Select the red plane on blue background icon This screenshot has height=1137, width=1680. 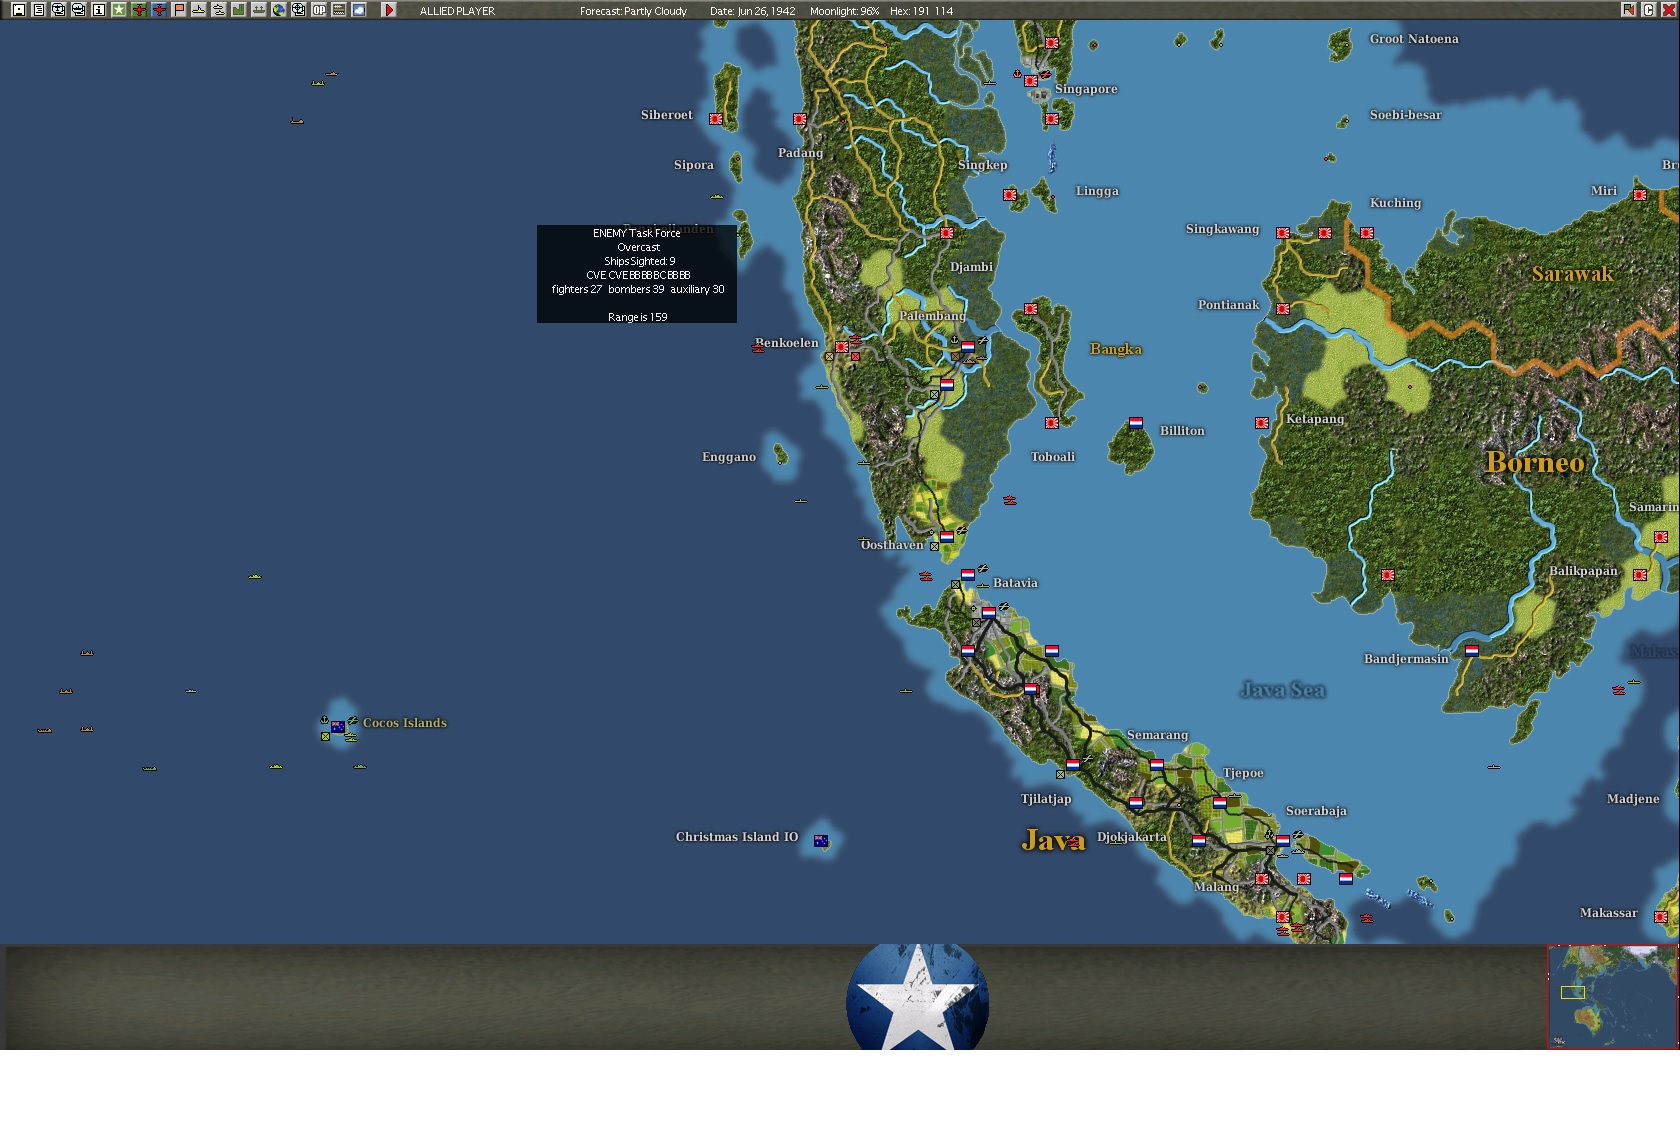click(x=158, y=10)
